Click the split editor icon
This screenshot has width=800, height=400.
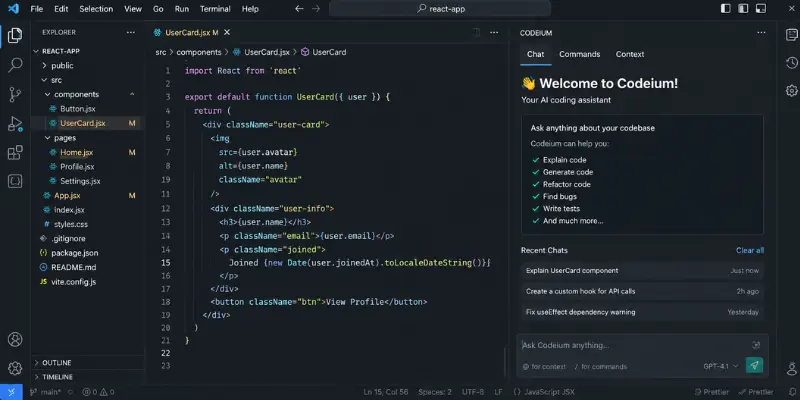click(x=477, y=32)
